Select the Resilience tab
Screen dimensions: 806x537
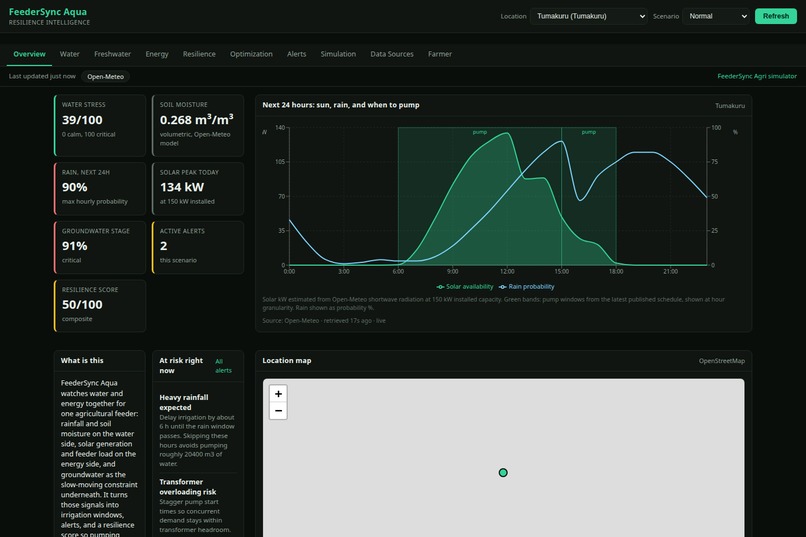[x=199, y=54]
